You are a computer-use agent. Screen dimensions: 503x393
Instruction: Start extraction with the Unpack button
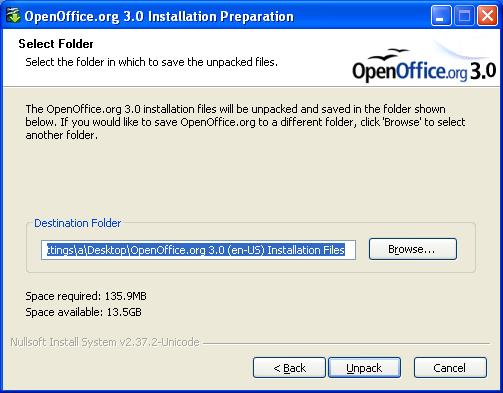click(364, 368)
